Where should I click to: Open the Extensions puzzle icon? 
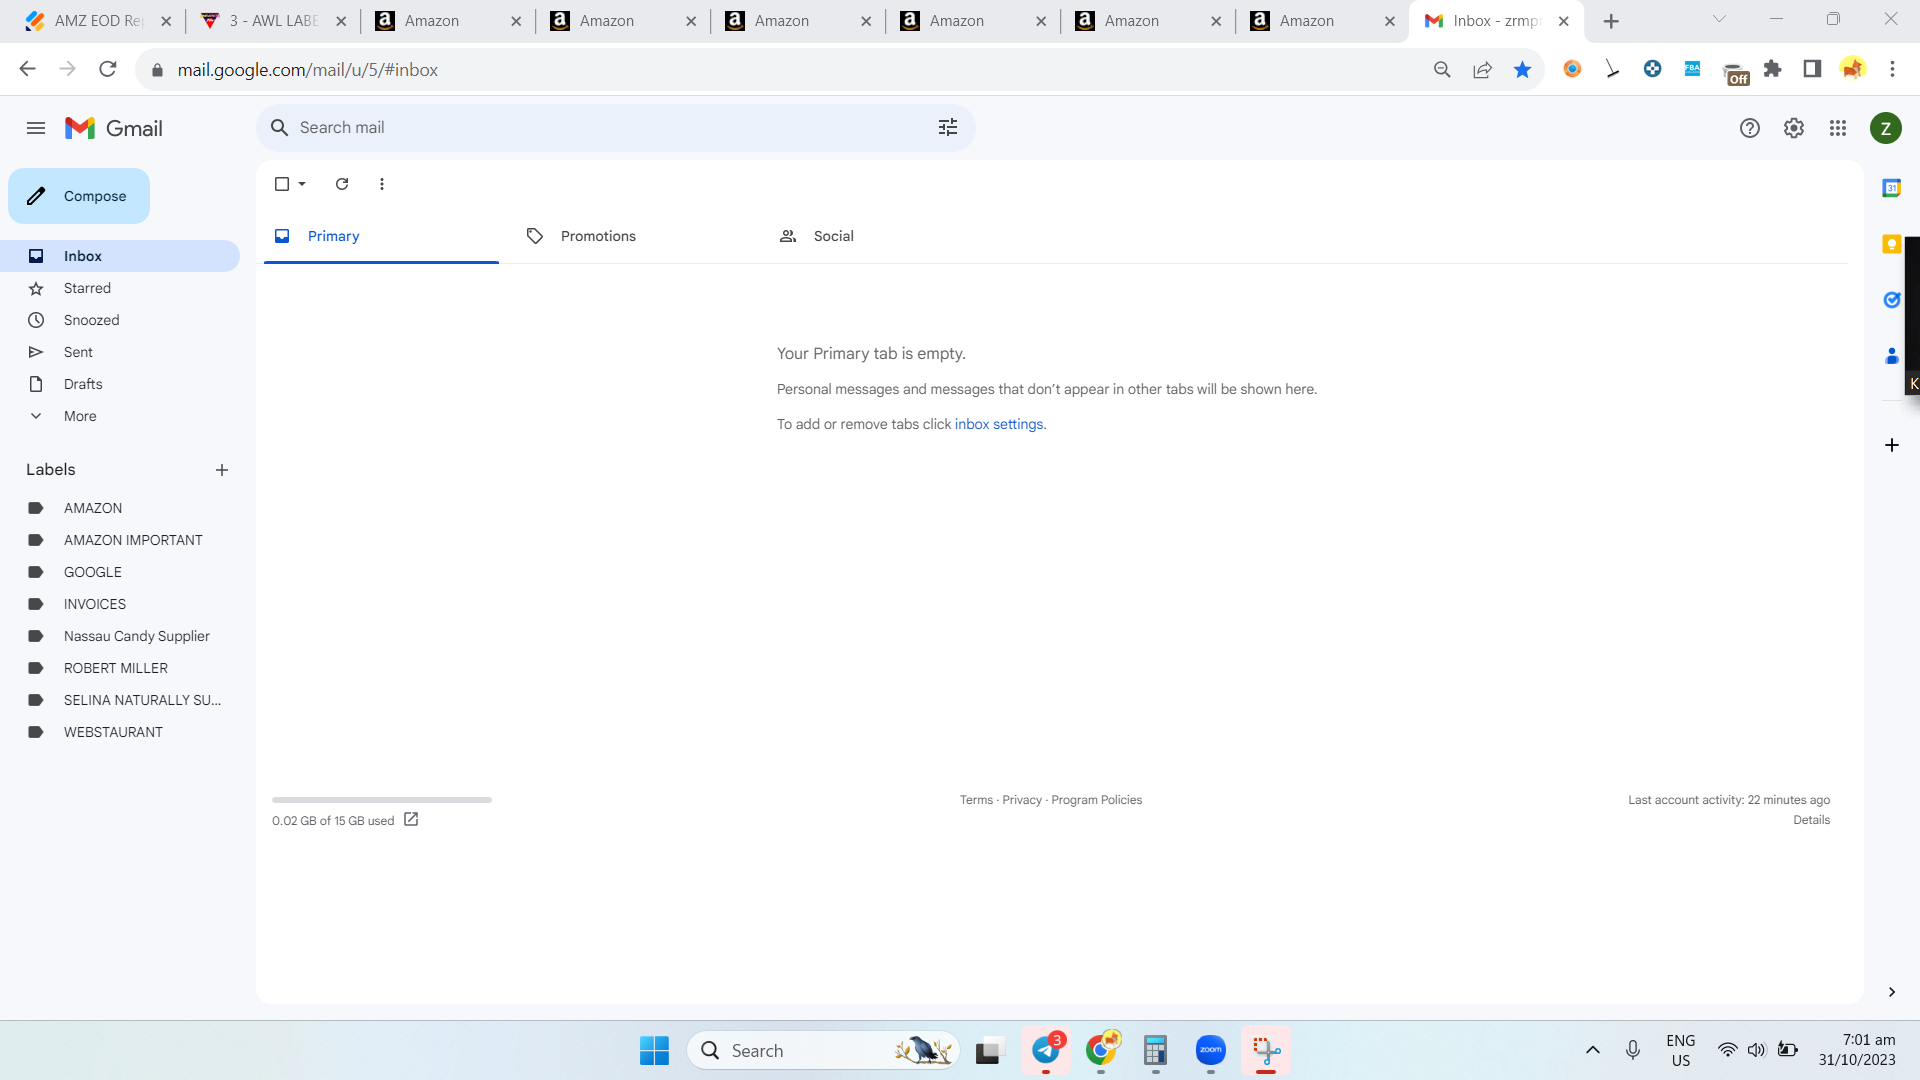pyautogui.click(x=1772, y=69)
